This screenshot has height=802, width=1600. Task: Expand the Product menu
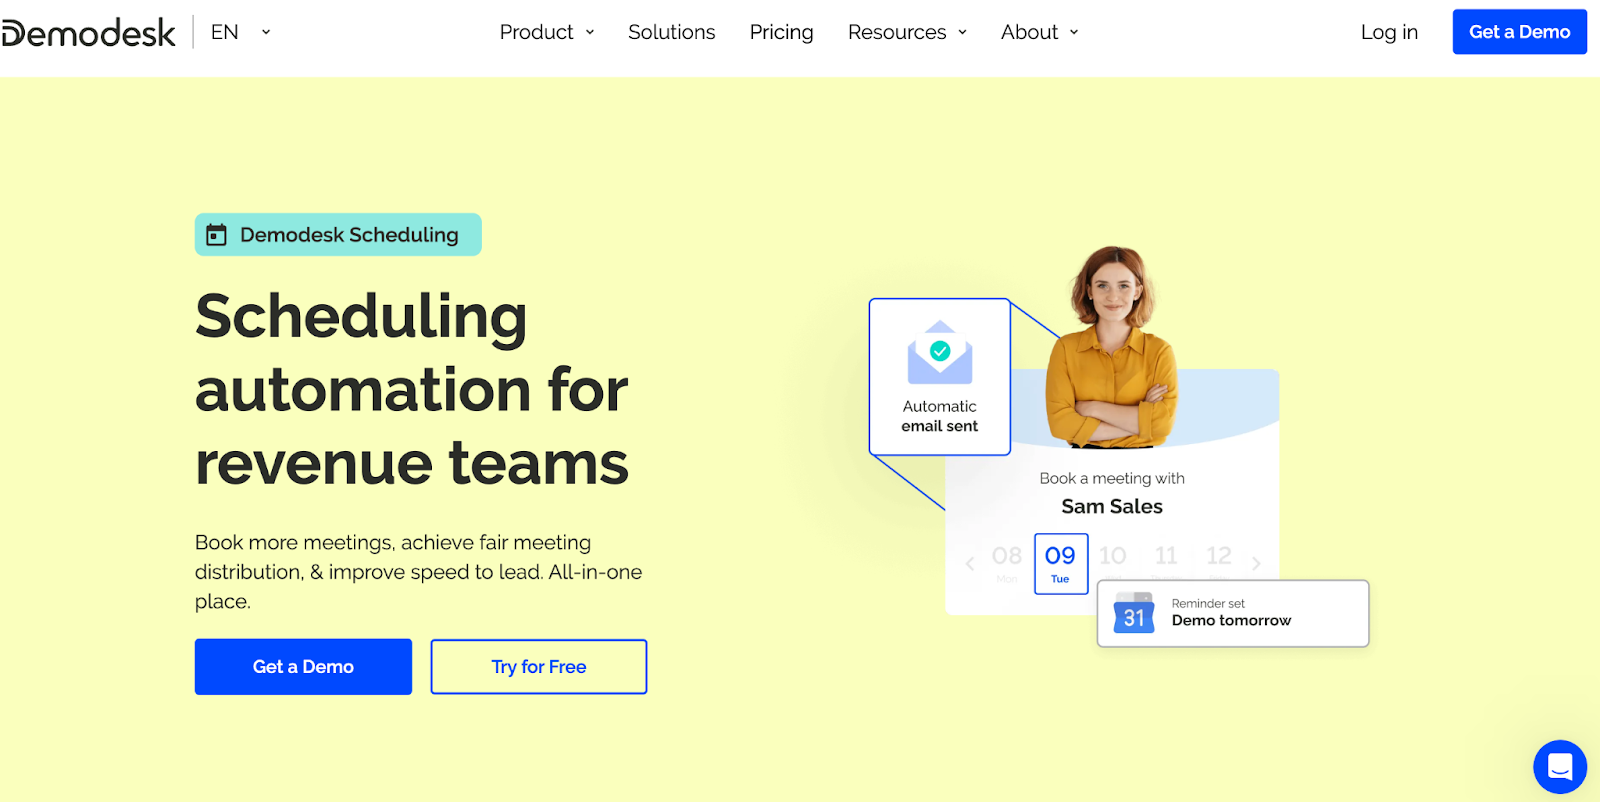click(547, 32)
